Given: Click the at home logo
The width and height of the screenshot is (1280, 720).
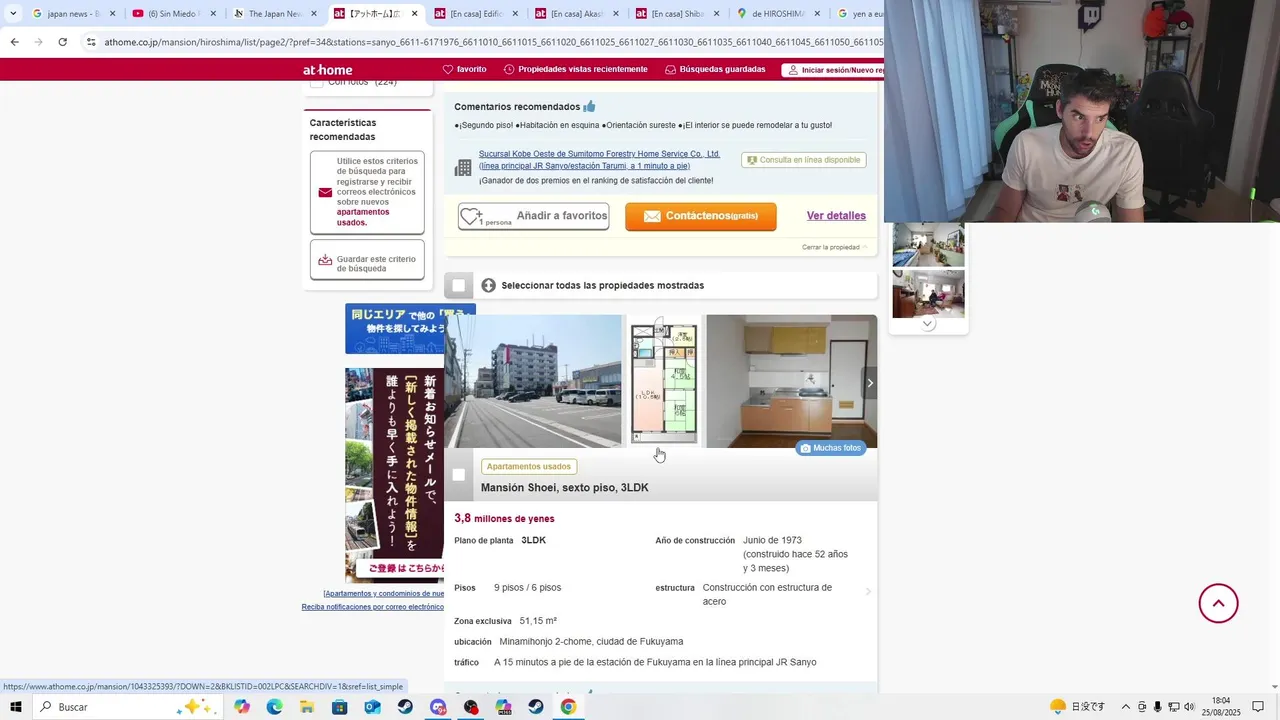Looking at the screenshot, I should [x=328, y=70].
